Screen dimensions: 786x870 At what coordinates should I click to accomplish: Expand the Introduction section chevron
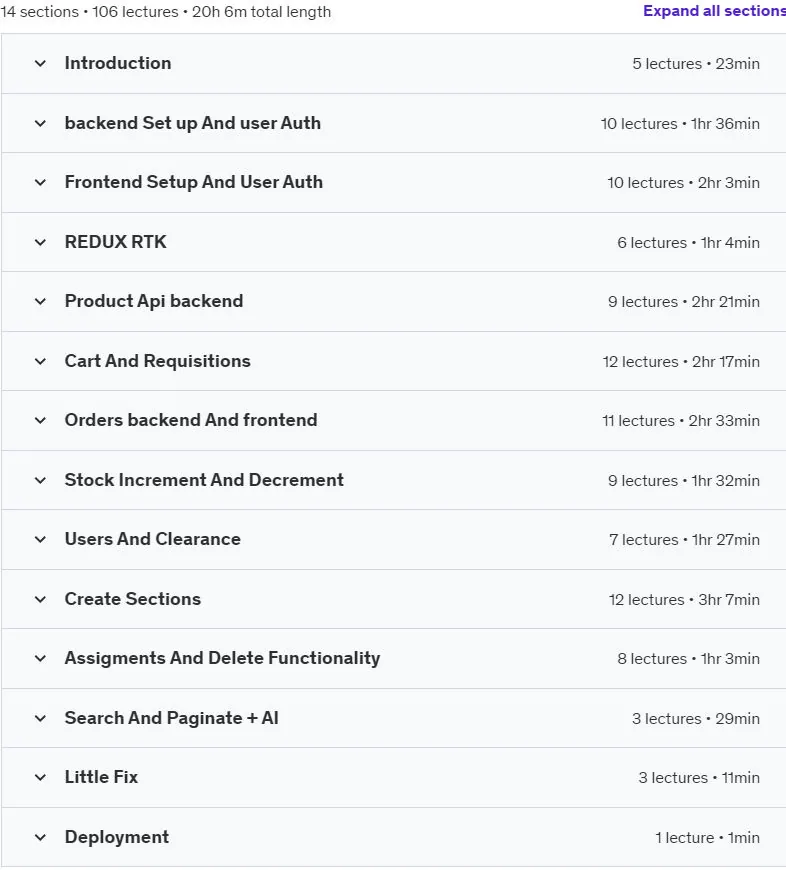point(40,64)
